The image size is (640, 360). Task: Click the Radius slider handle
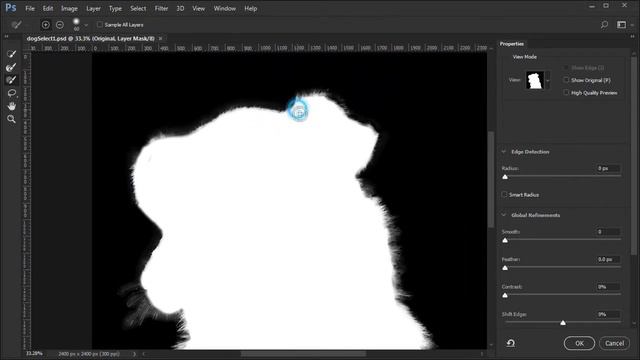505,177
